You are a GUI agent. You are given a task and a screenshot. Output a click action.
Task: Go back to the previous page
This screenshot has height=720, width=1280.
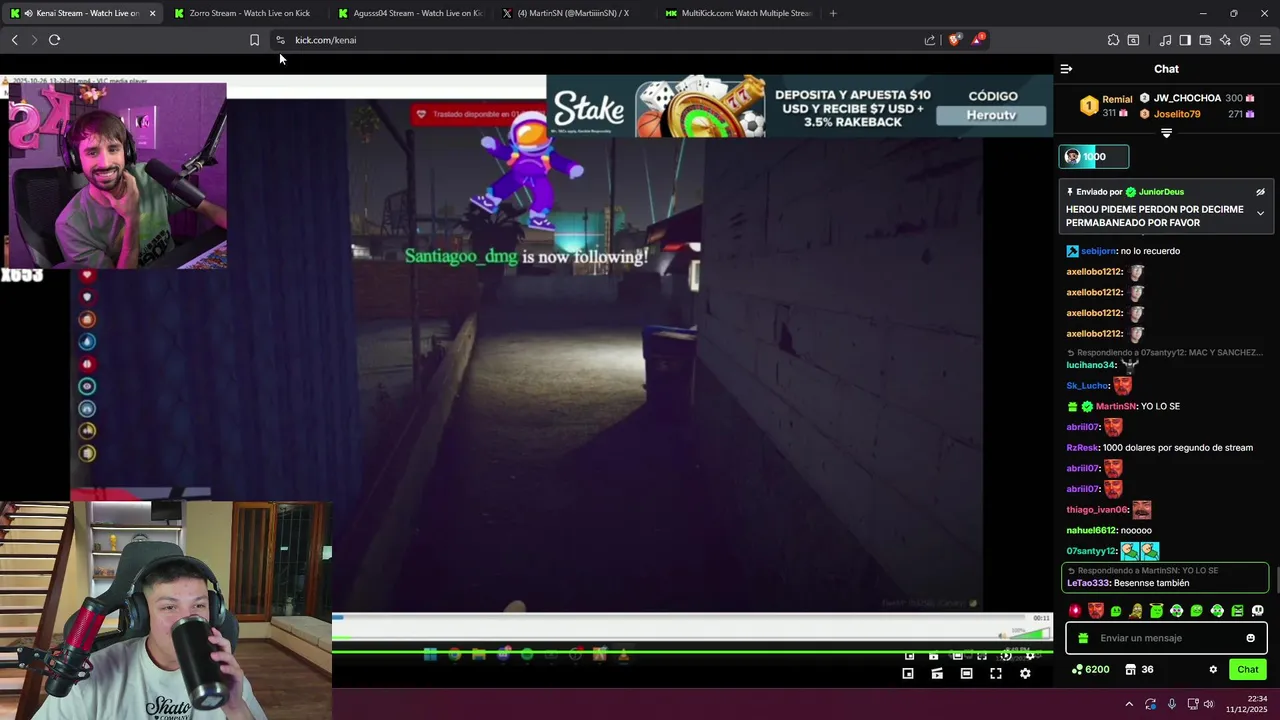click(x=14, y=40)
